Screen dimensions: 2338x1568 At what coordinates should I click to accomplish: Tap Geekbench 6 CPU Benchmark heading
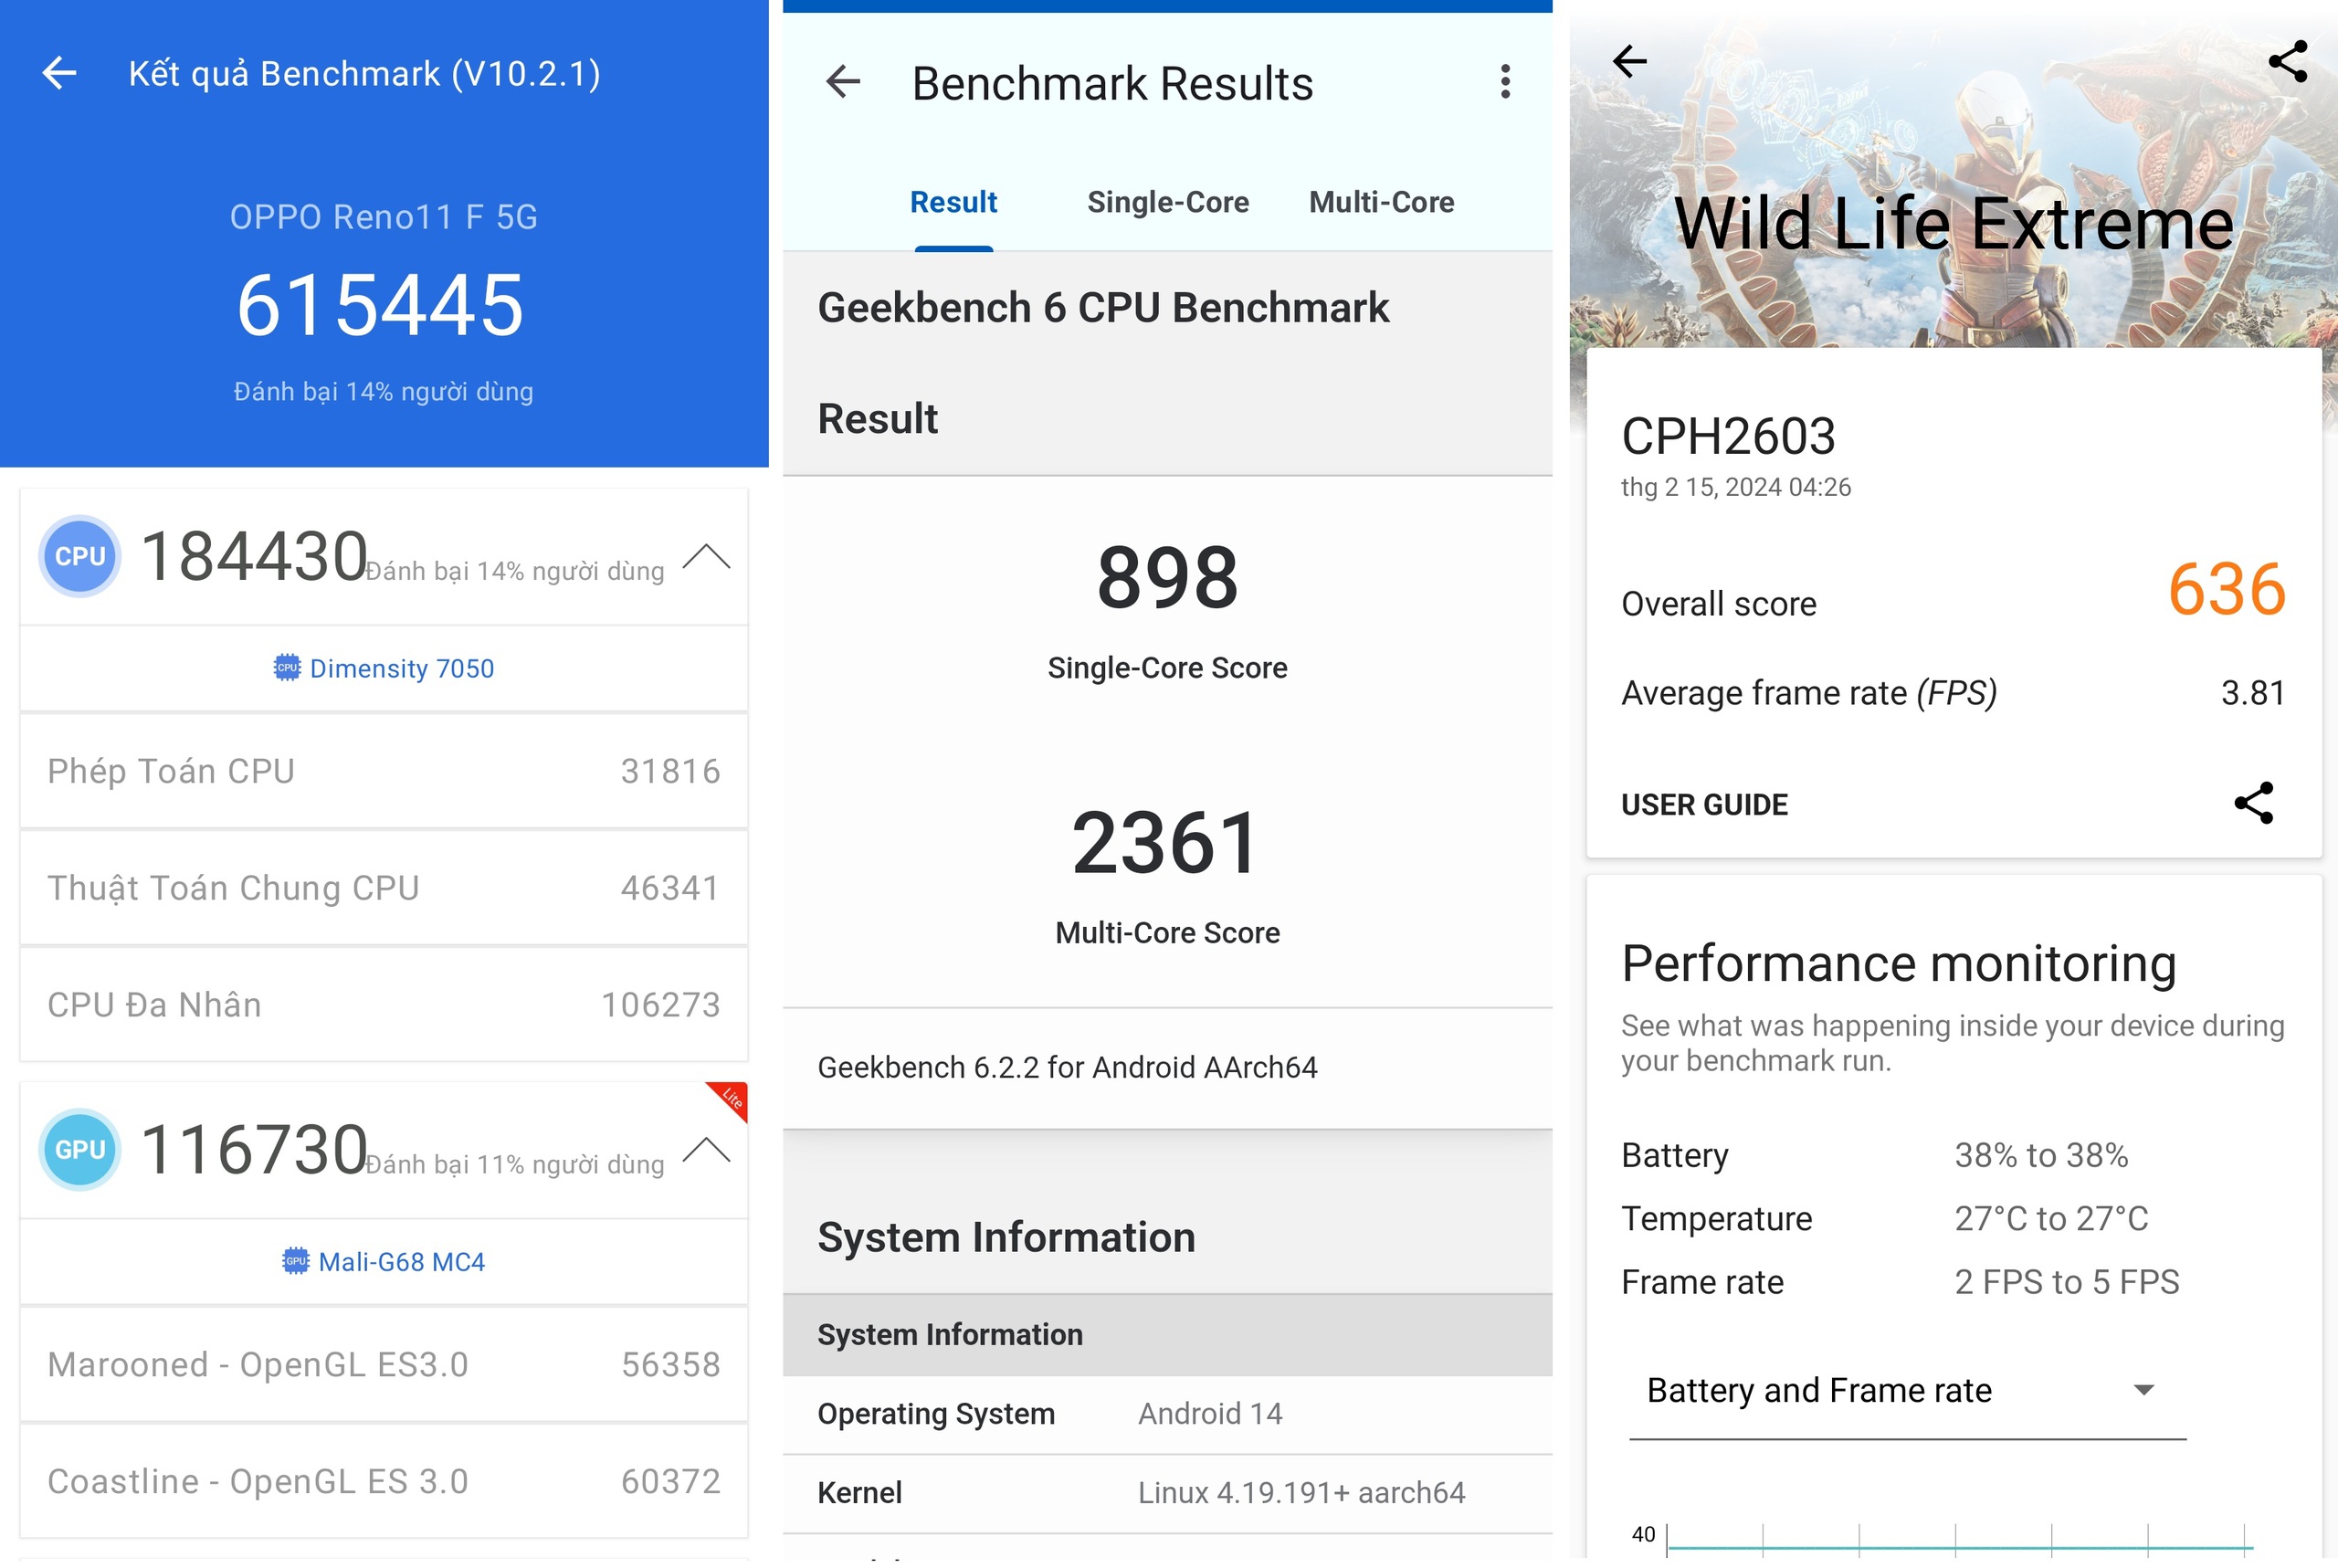tap(1103, 308)
